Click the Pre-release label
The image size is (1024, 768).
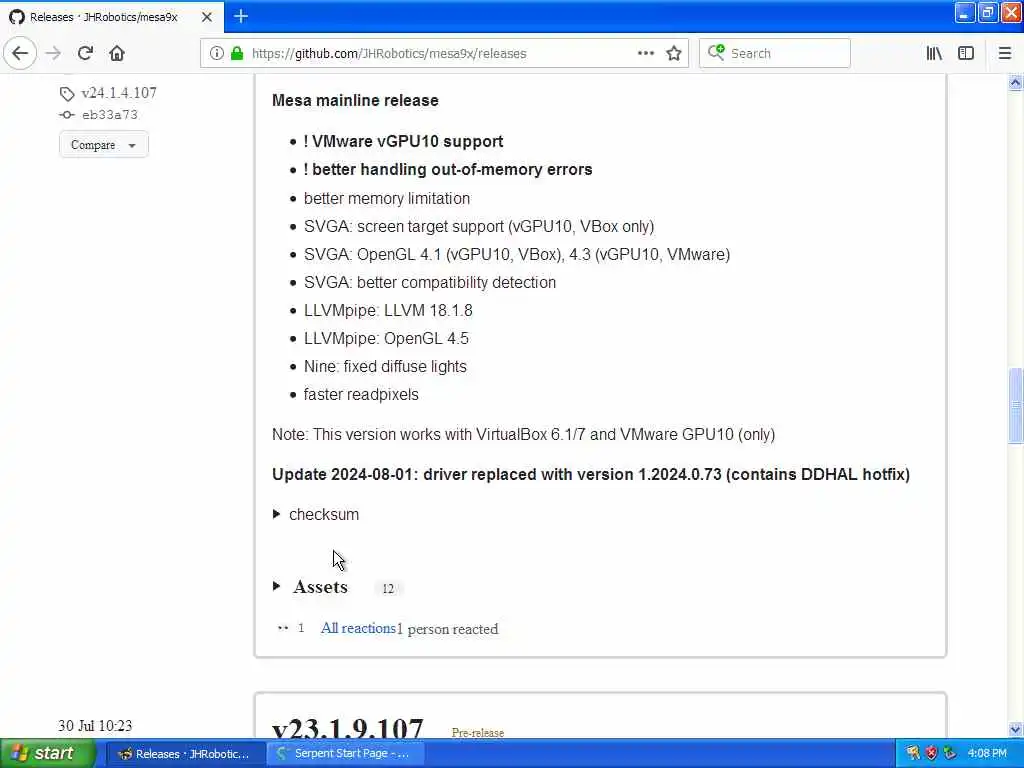coord(478,733)
